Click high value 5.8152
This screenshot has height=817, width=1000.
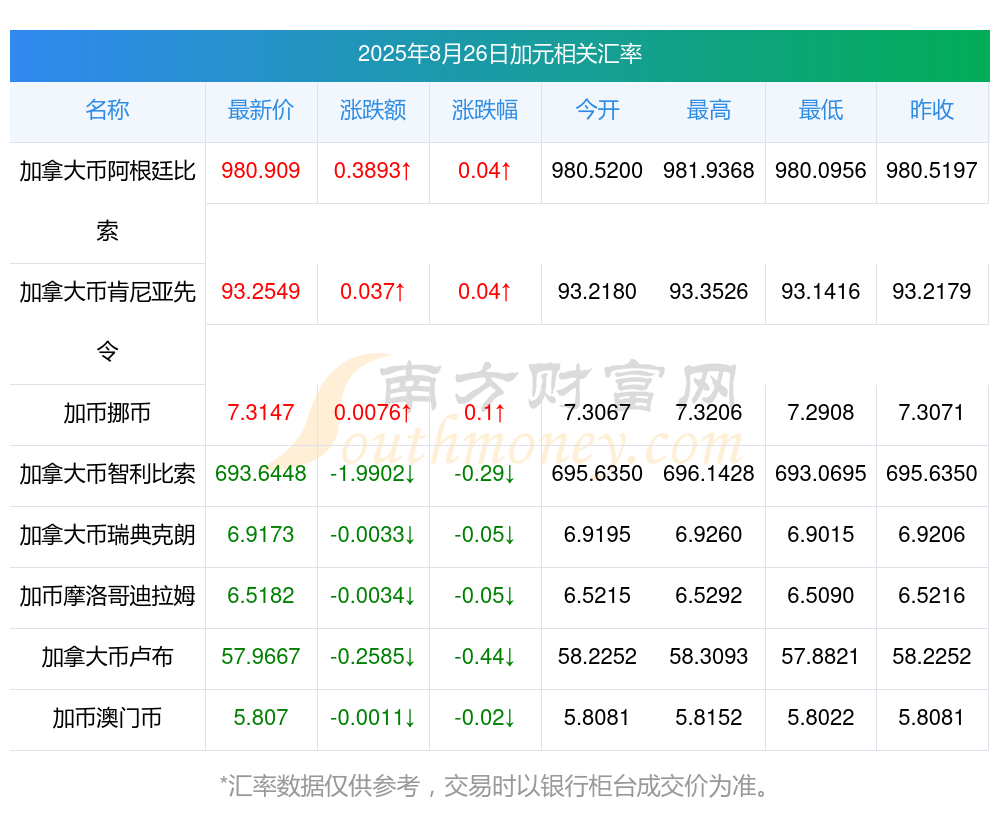pos(709,718)
